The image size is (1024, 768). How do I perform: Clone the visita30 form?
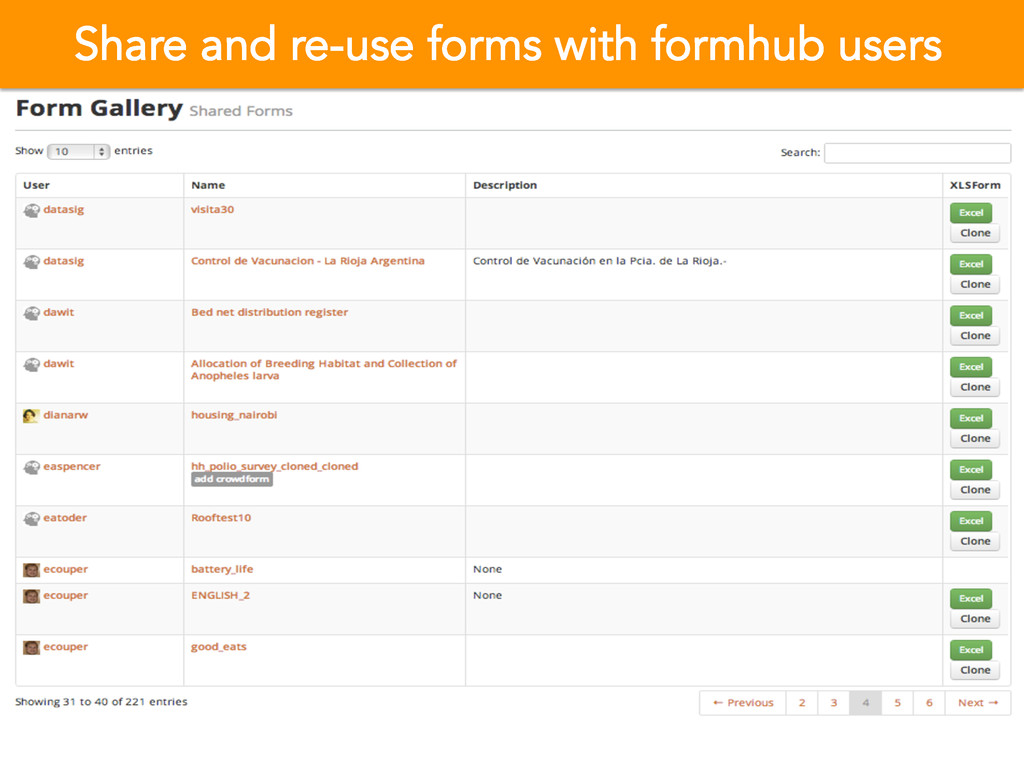coord(975,233)
